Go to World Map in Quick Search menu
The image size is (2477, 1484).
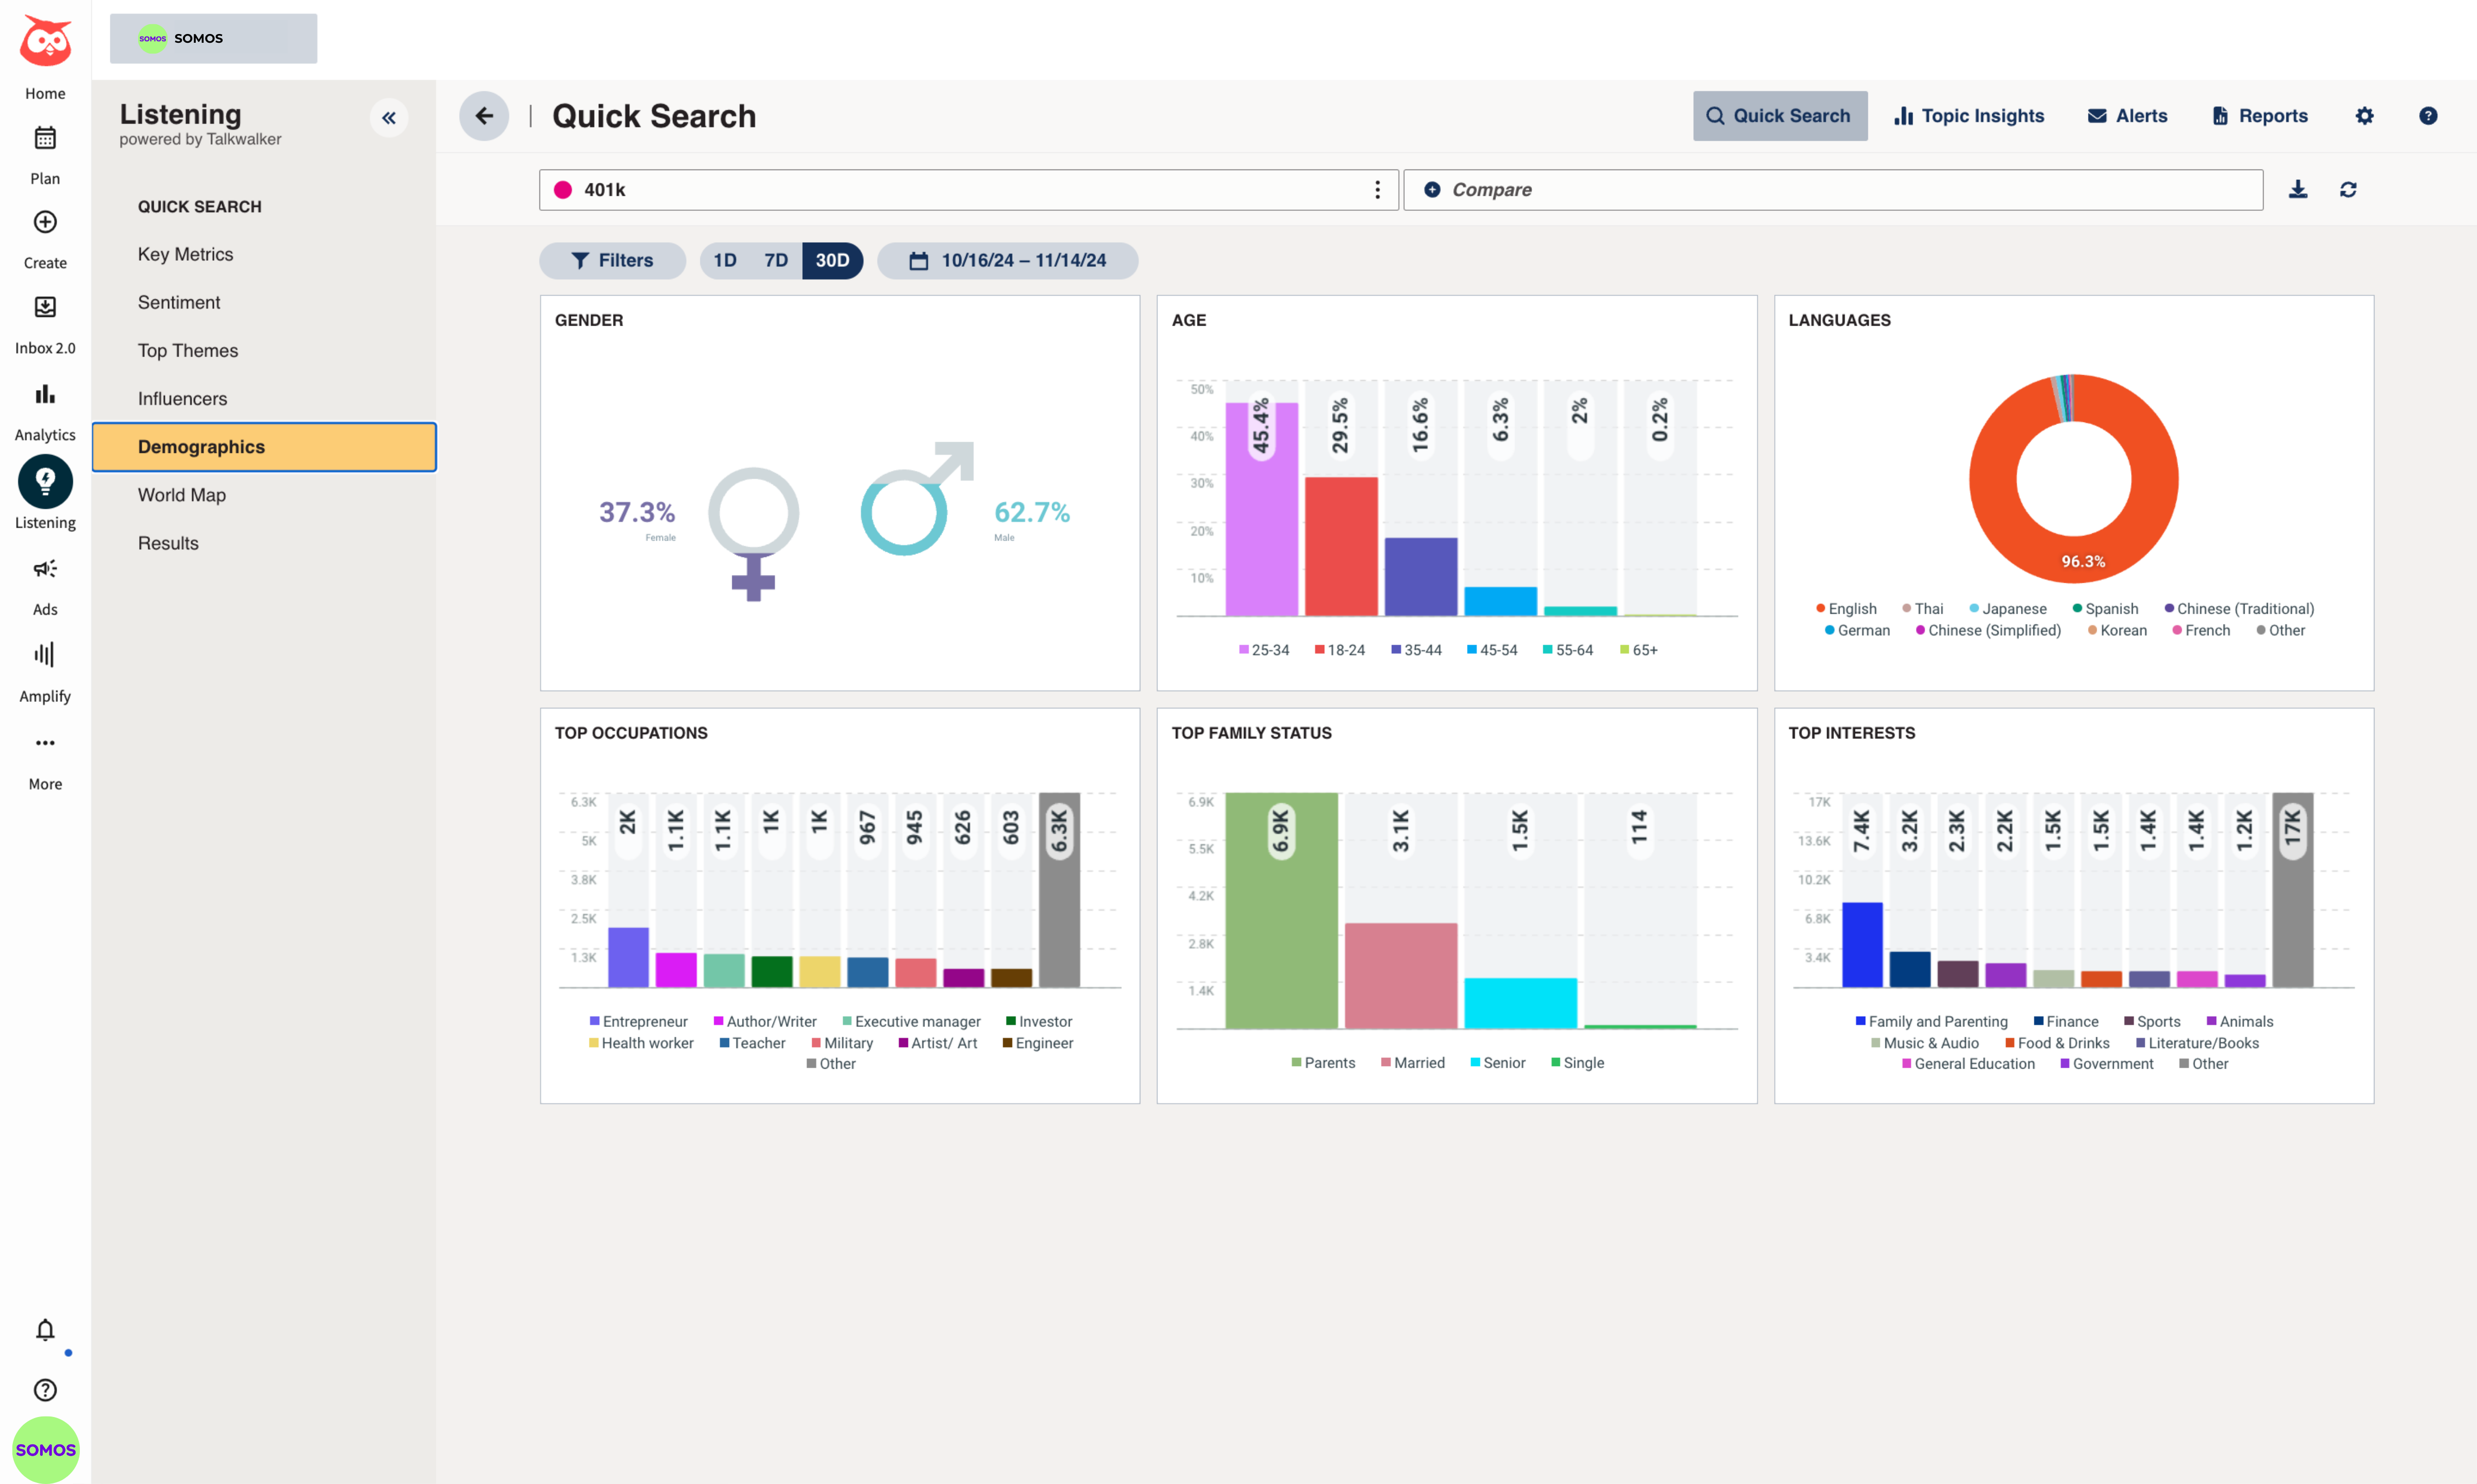tap(182, 494)
